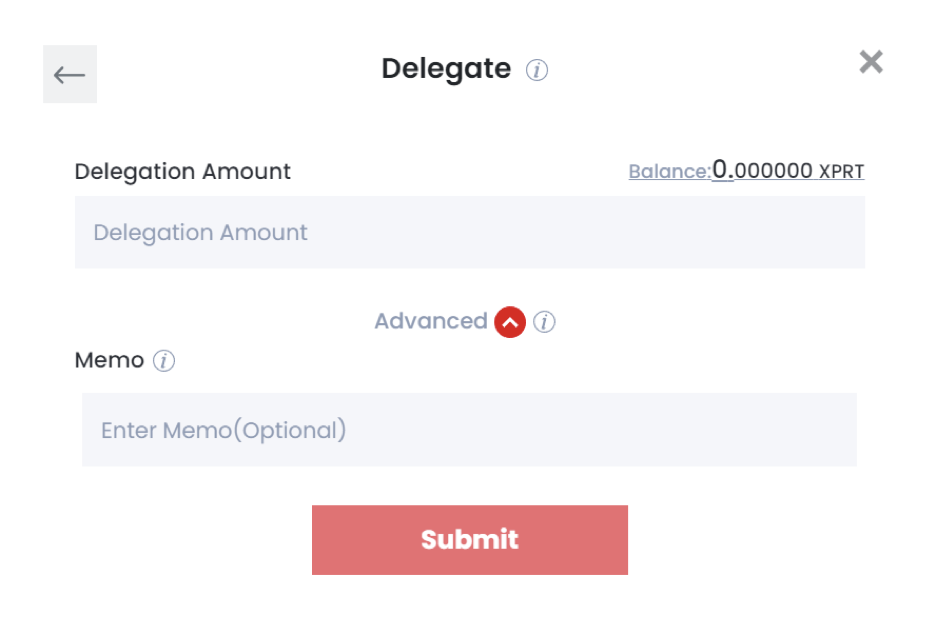Click the Memo label text

click(x=109, y=360)
